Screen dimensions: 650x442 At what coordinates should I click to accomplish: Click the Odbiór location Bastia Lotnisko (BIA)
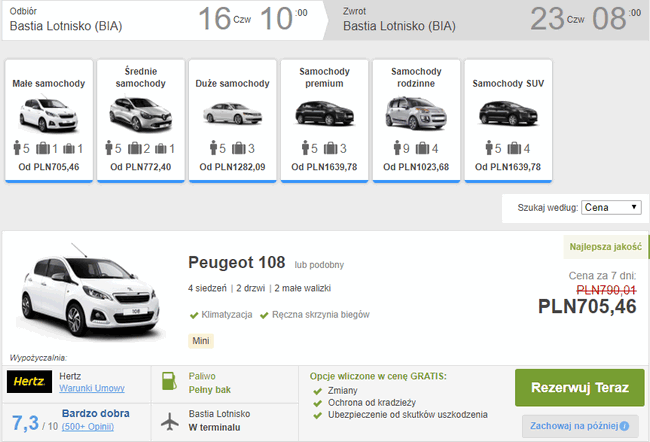pos(66,26)
